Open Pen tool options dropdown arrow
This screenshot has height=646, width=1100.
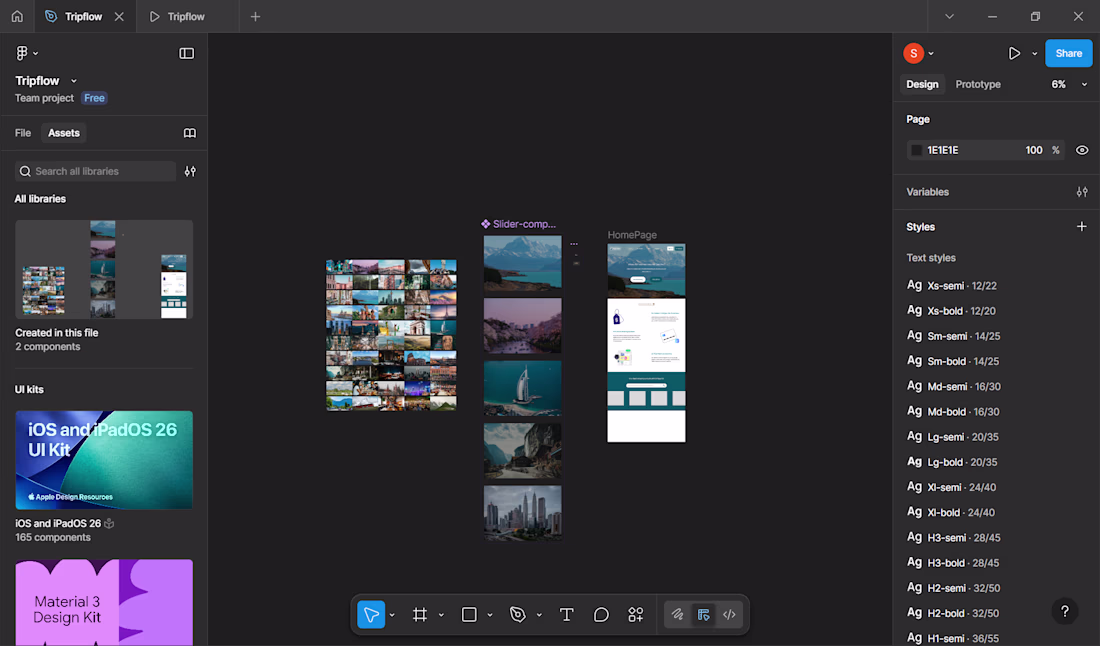pos(539,615)
